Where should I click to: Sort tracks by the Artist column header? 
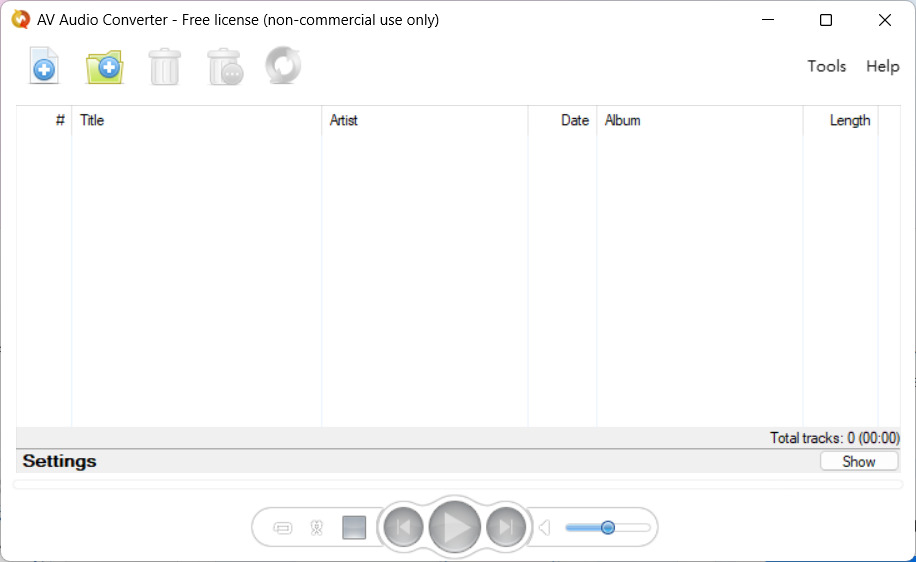pyautogui.click(x=425, y=120)
